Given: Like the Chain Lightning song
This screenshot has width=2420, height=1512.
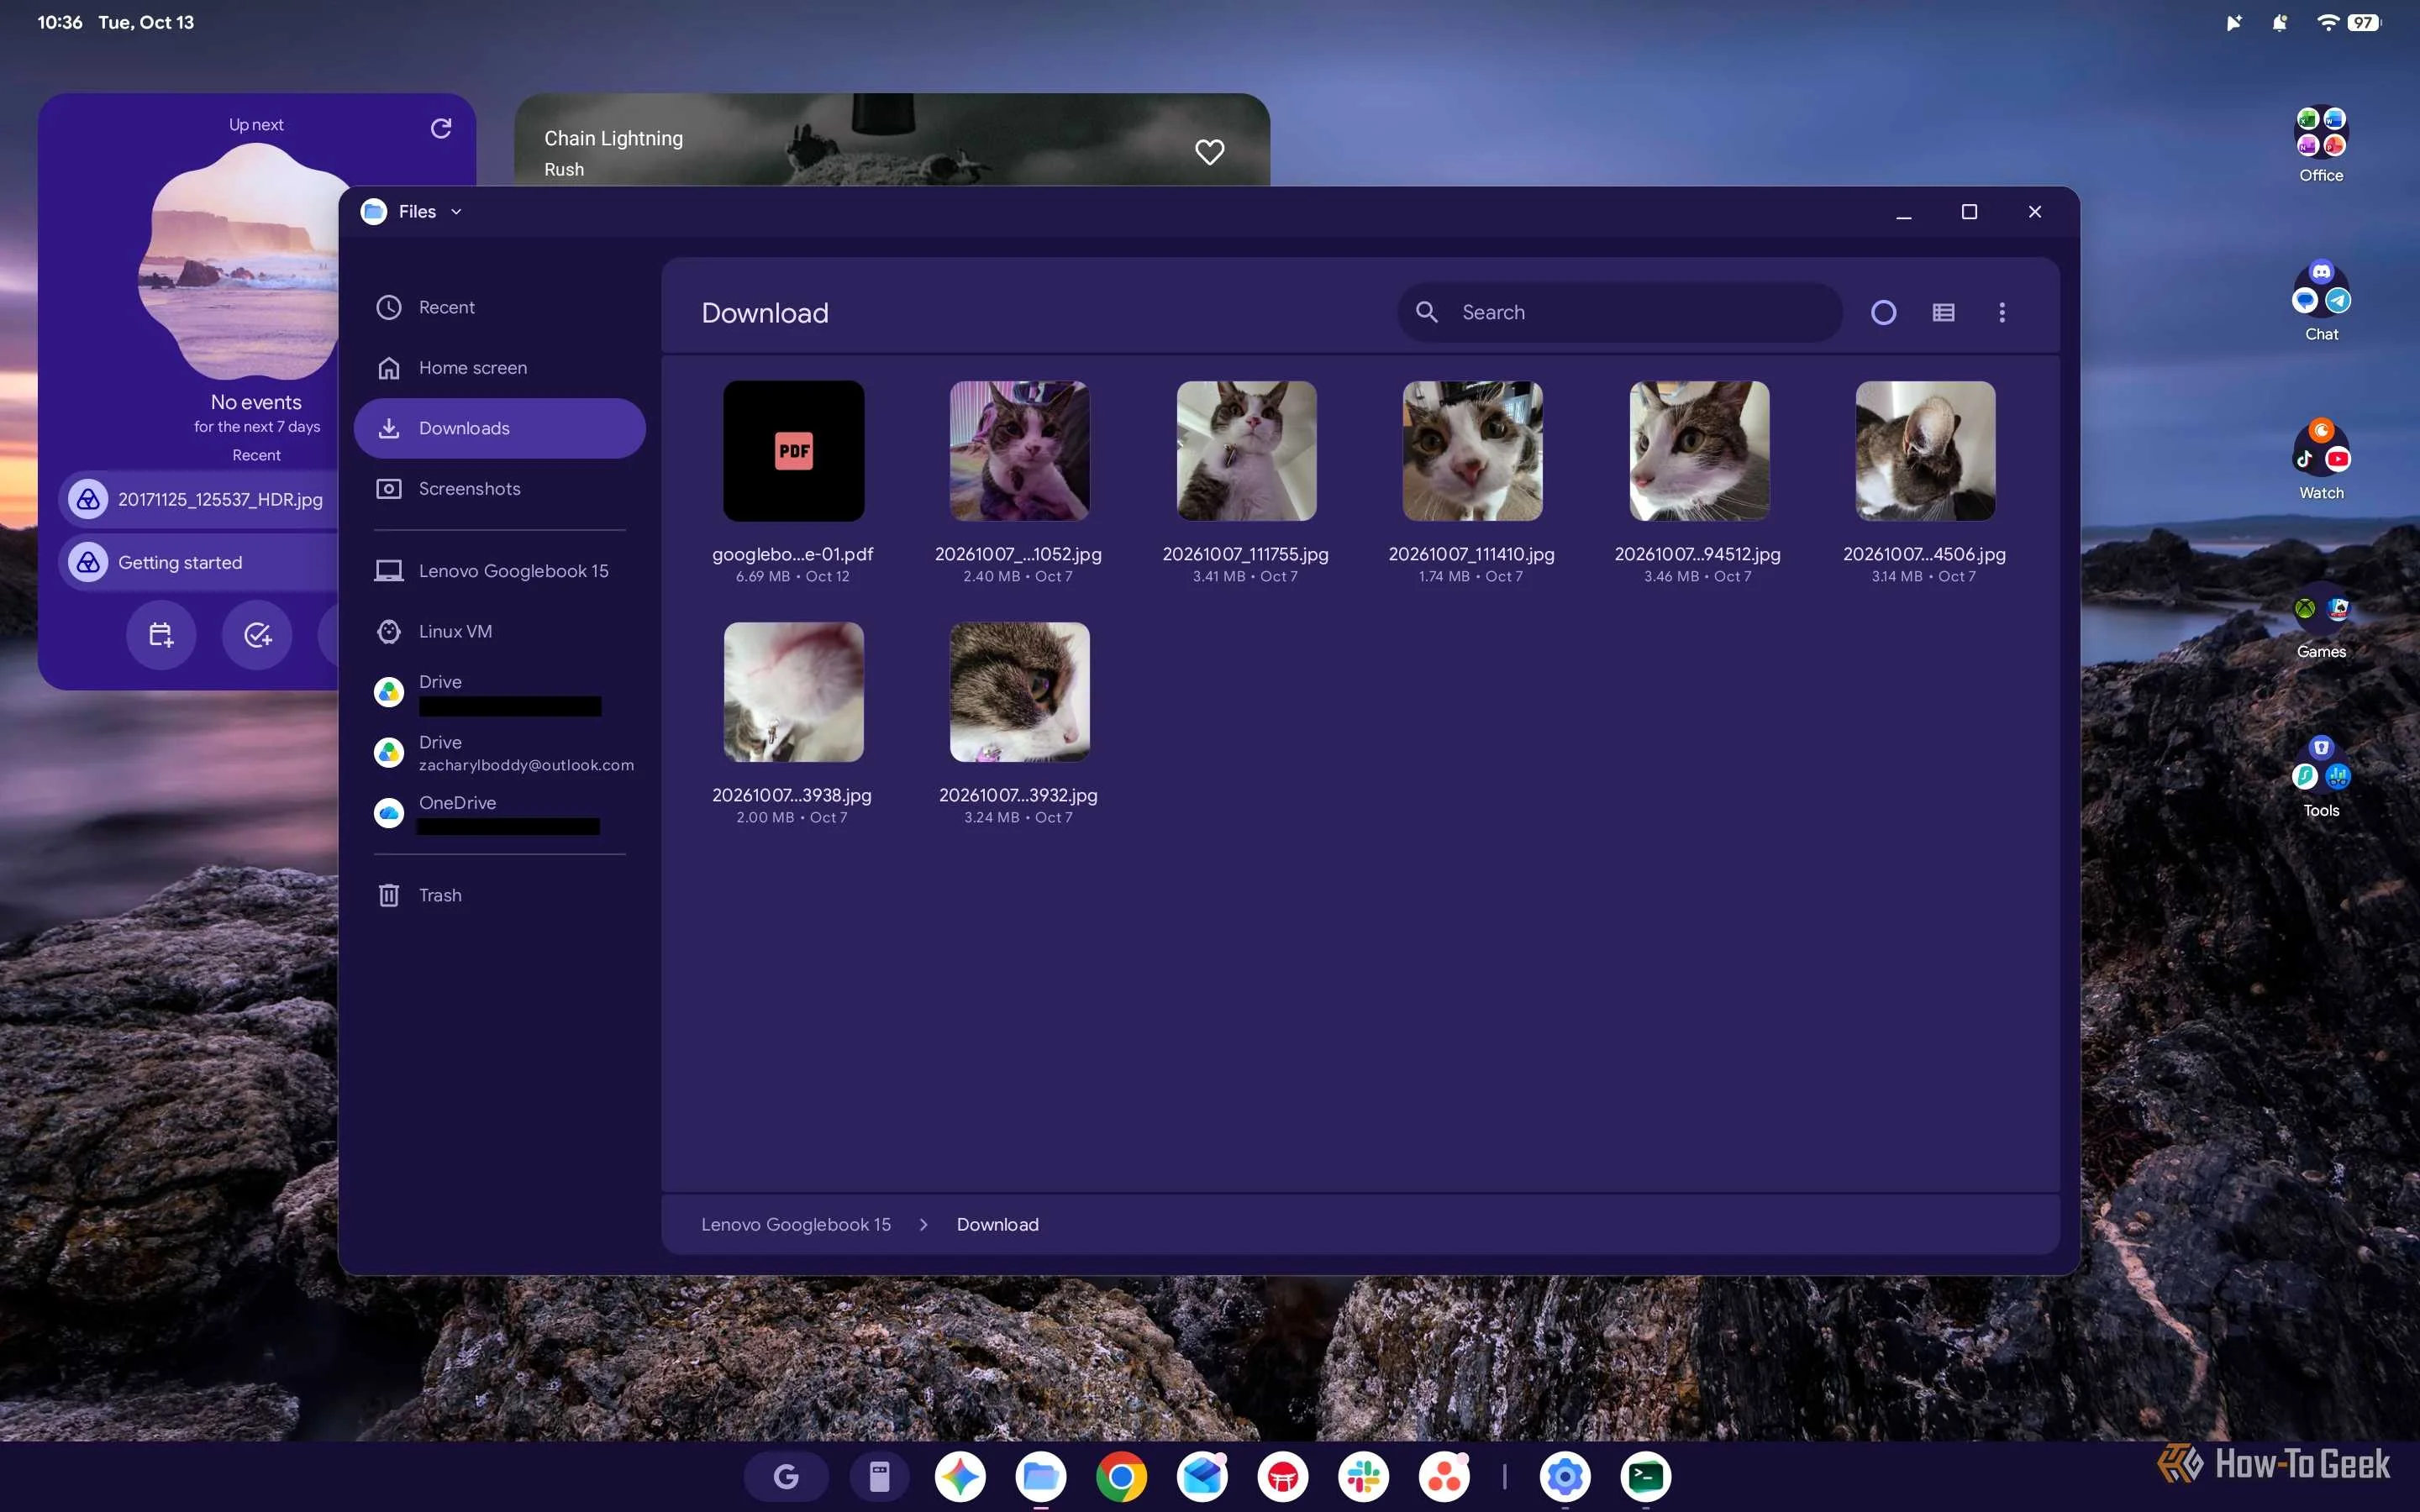Looking at the screenshot, I should click(1209, 152).
